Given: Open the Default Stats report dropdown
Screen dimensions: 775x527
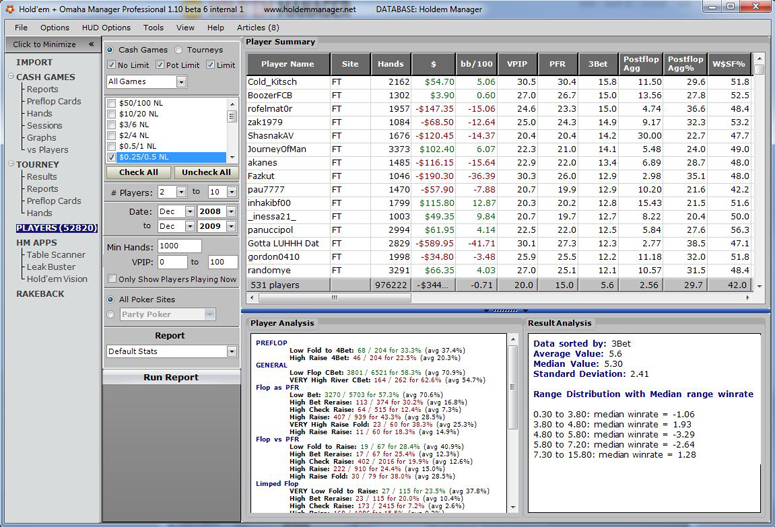Looking at the screenshot, I should coord(231,351).
